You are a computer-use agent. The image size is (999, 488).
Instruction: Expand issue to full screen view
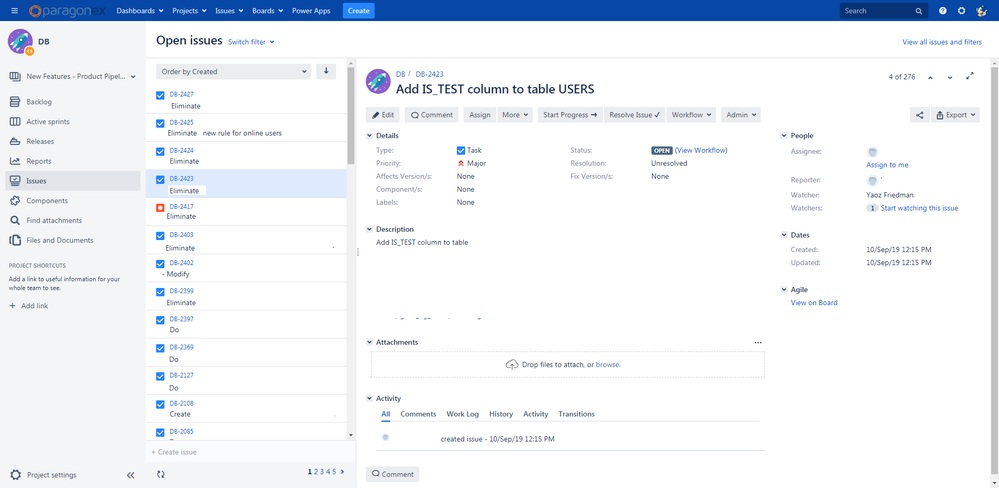coord(970,76)
